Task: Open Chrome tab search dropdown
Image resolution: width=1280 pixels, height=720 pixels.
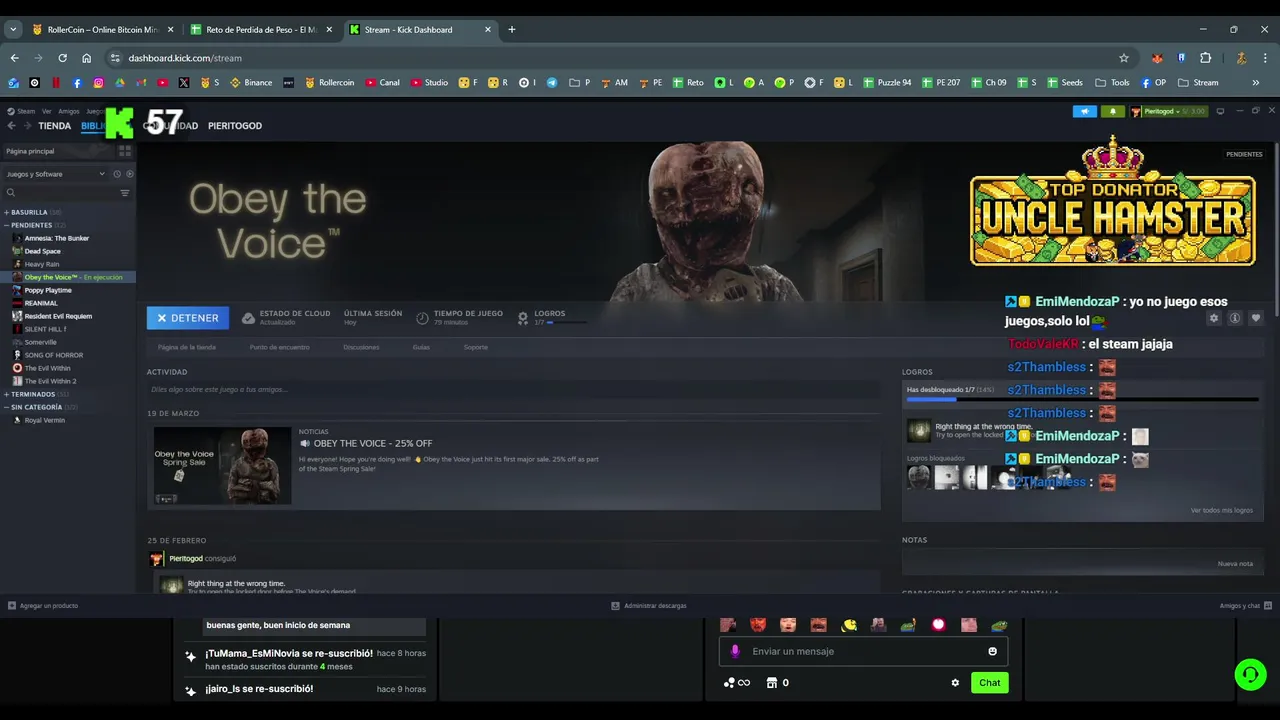Action: 13,29
